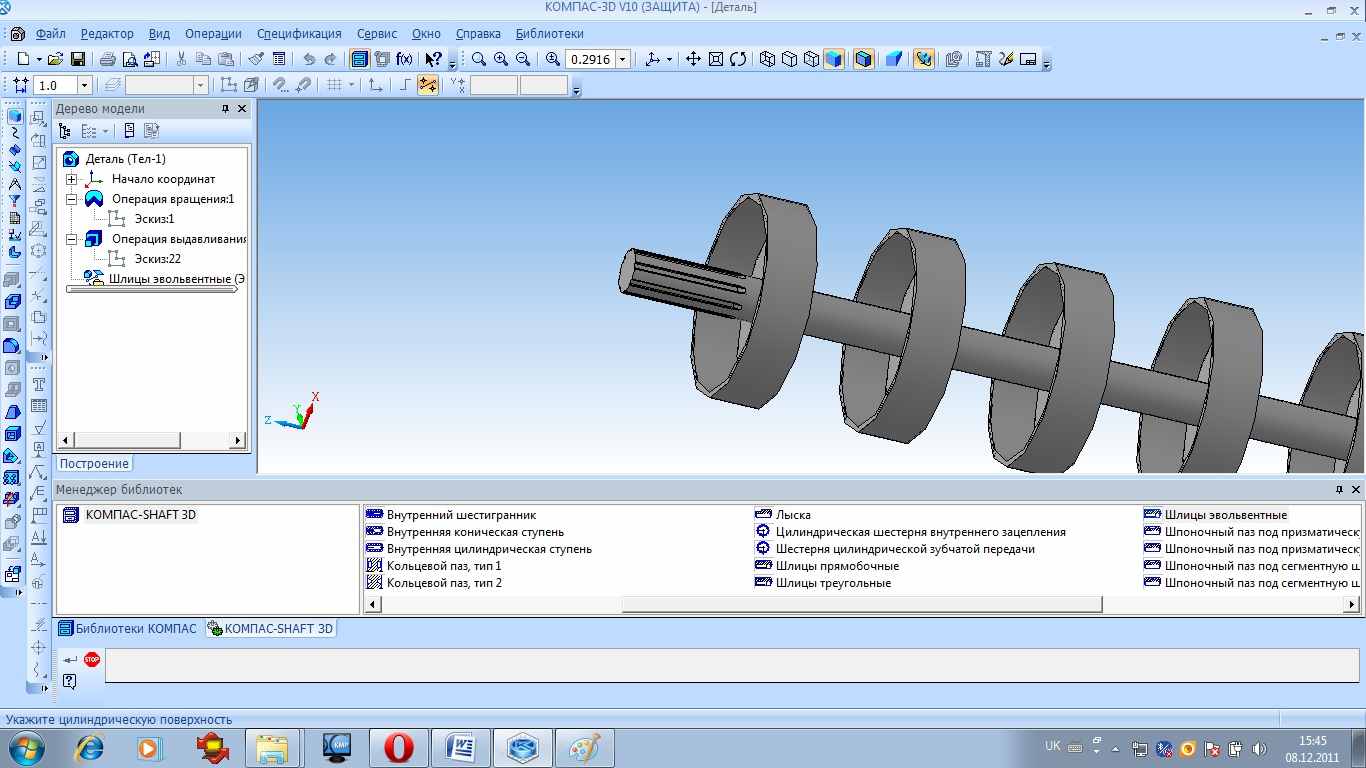Zoom out with the minus magnifier

(x=523, y=59)
